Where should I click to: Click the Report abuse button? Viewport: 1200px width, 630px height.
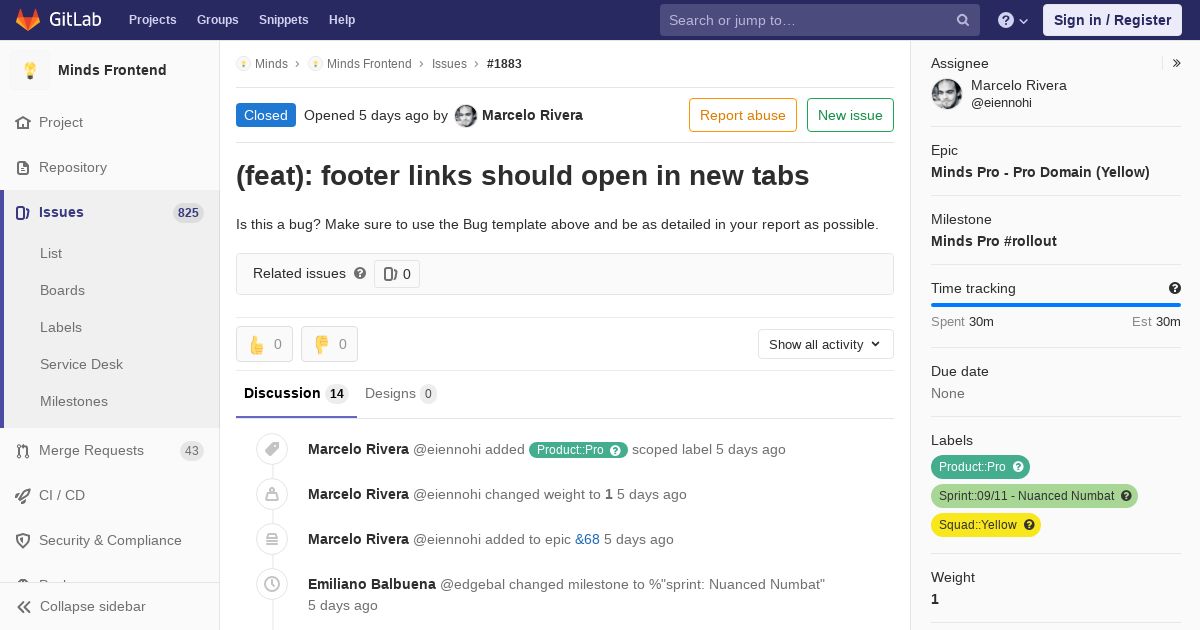click(743, 115)
